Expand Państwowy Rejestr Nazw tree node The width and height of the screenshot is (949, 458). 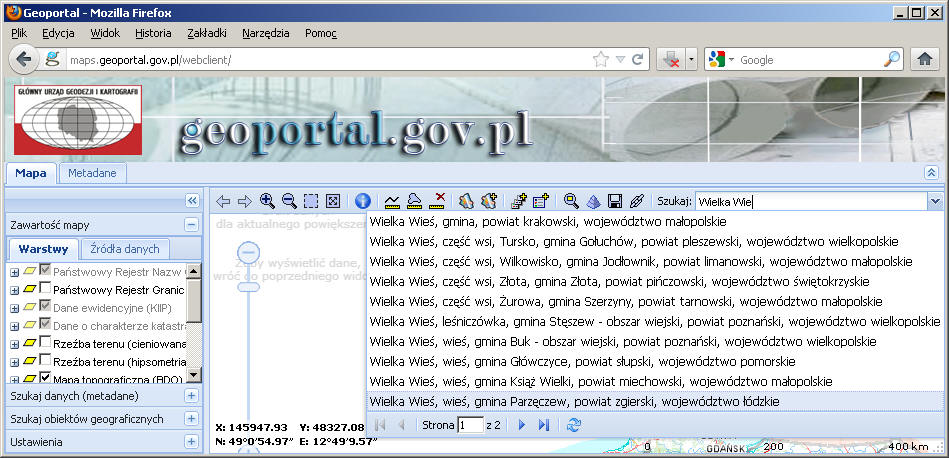pyautogui.click(x=15, y=272)
